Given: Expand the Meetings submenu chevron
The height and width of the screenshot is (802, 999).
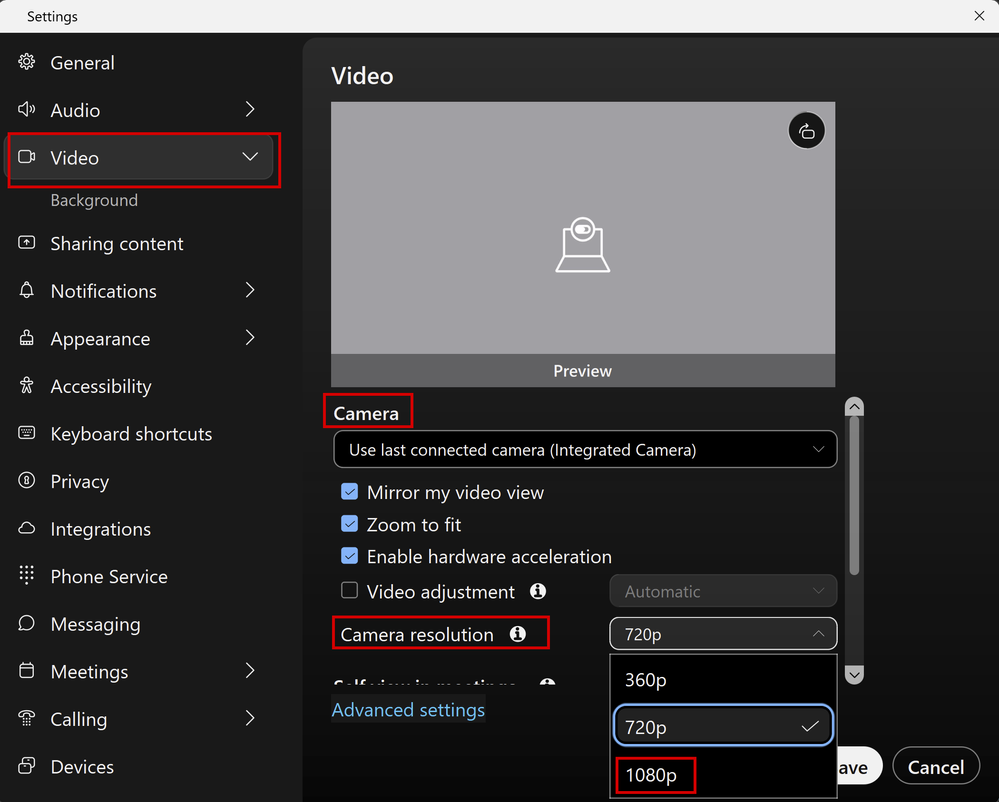Looking at the screenshot, I should [250, 670].
